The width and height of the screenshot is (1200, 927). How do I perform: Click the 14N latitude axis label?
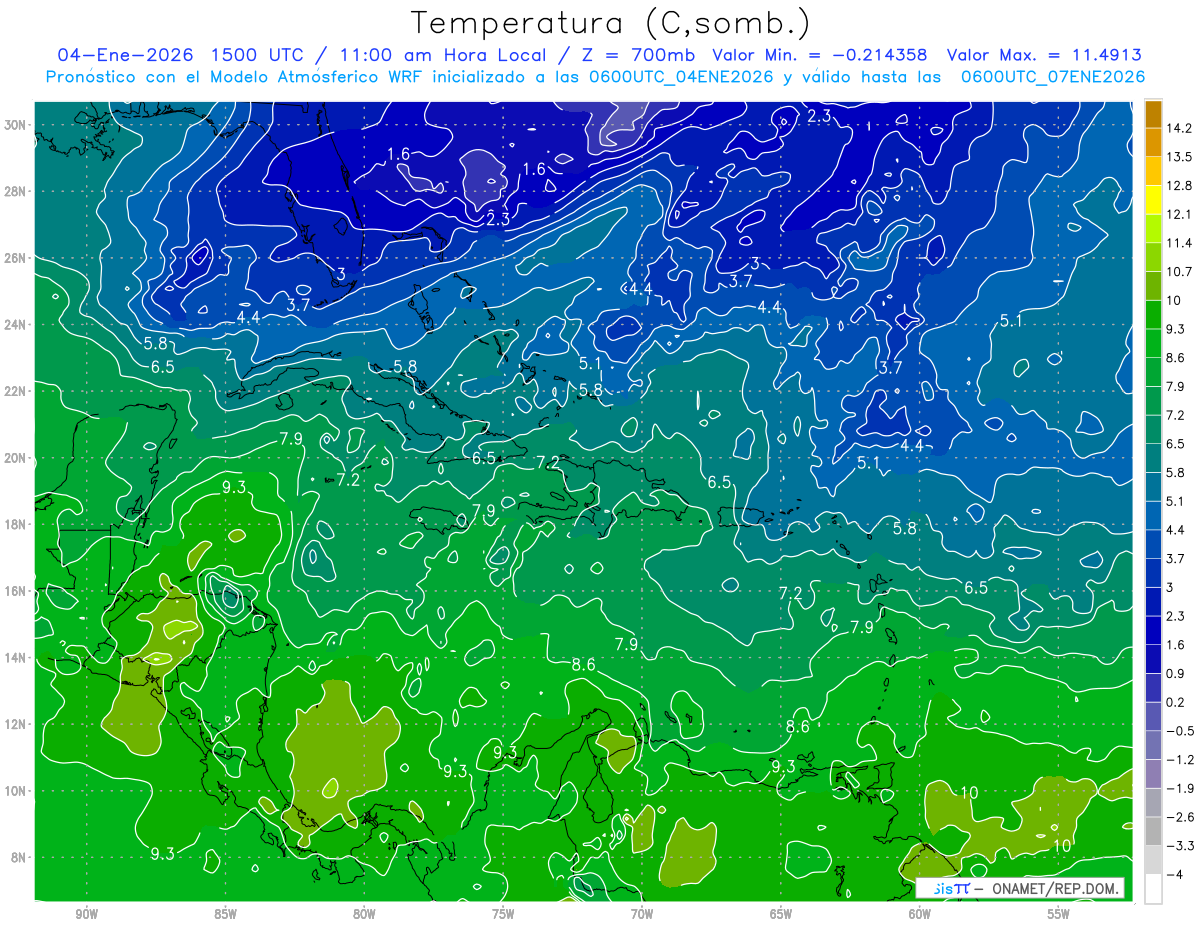click(x=15, y=658)
